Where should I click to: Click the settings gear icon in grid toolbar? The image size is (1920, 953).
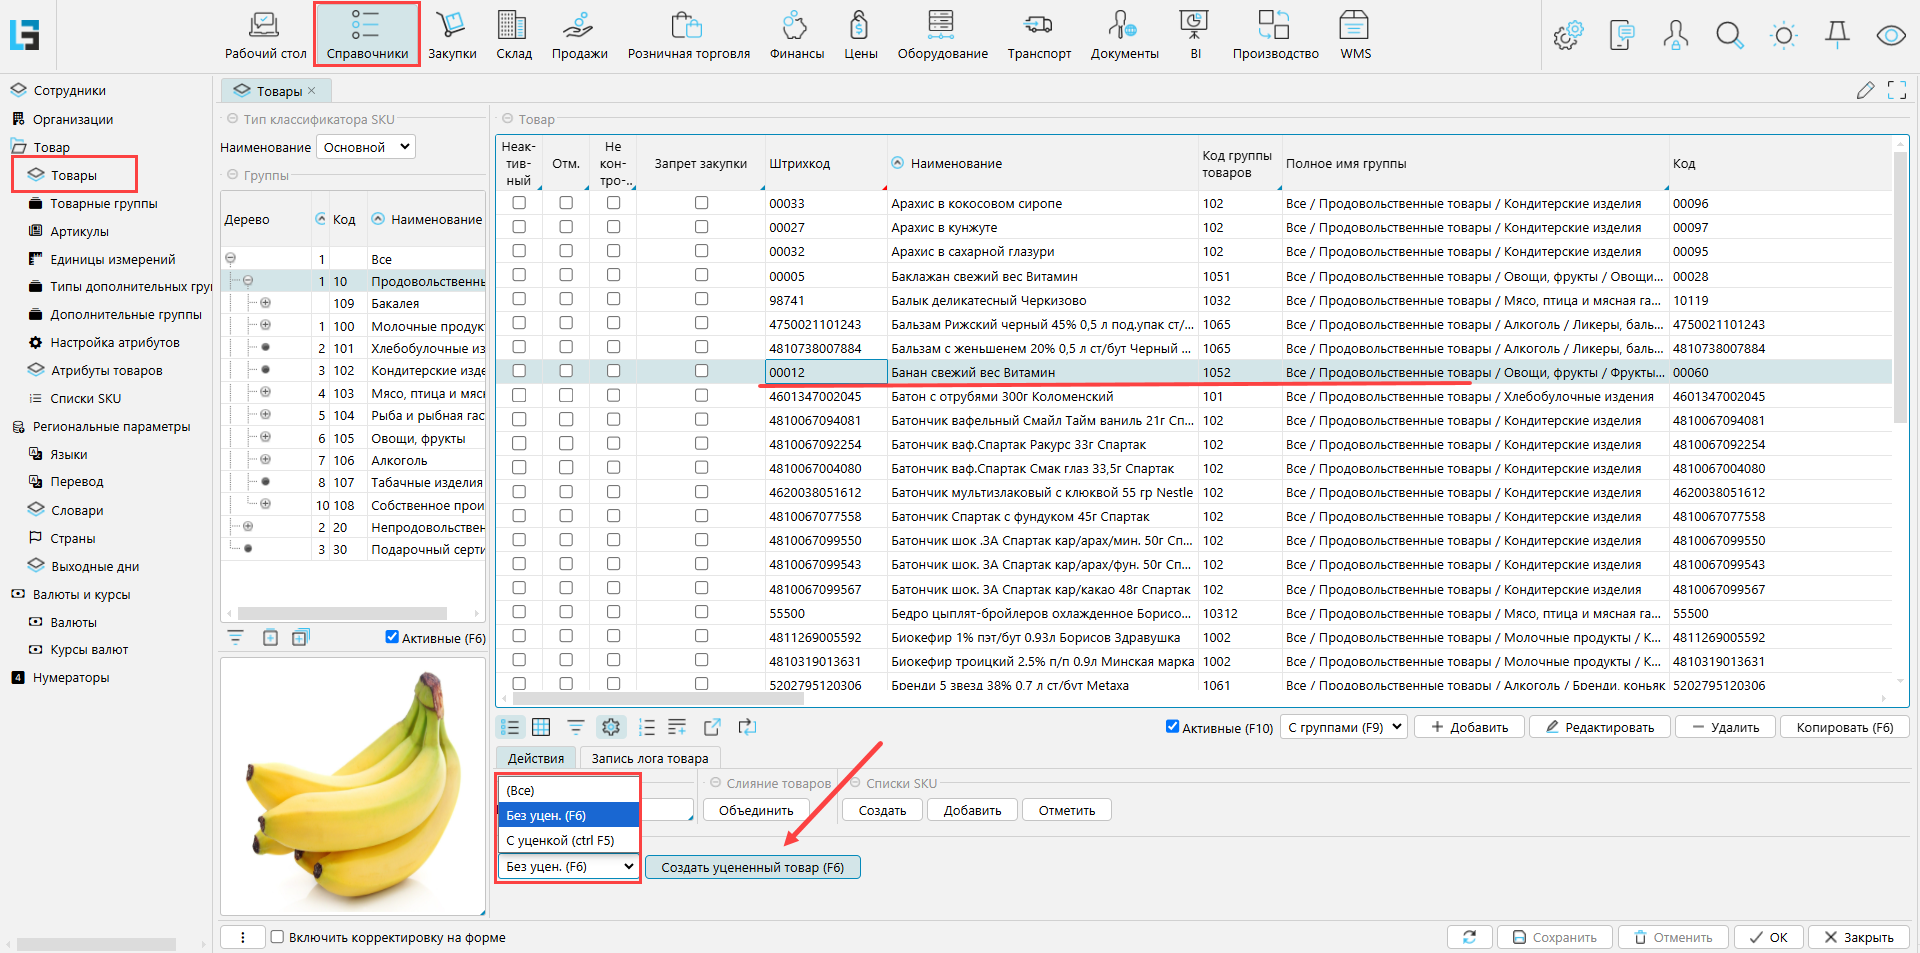click(x=611, y=727)
